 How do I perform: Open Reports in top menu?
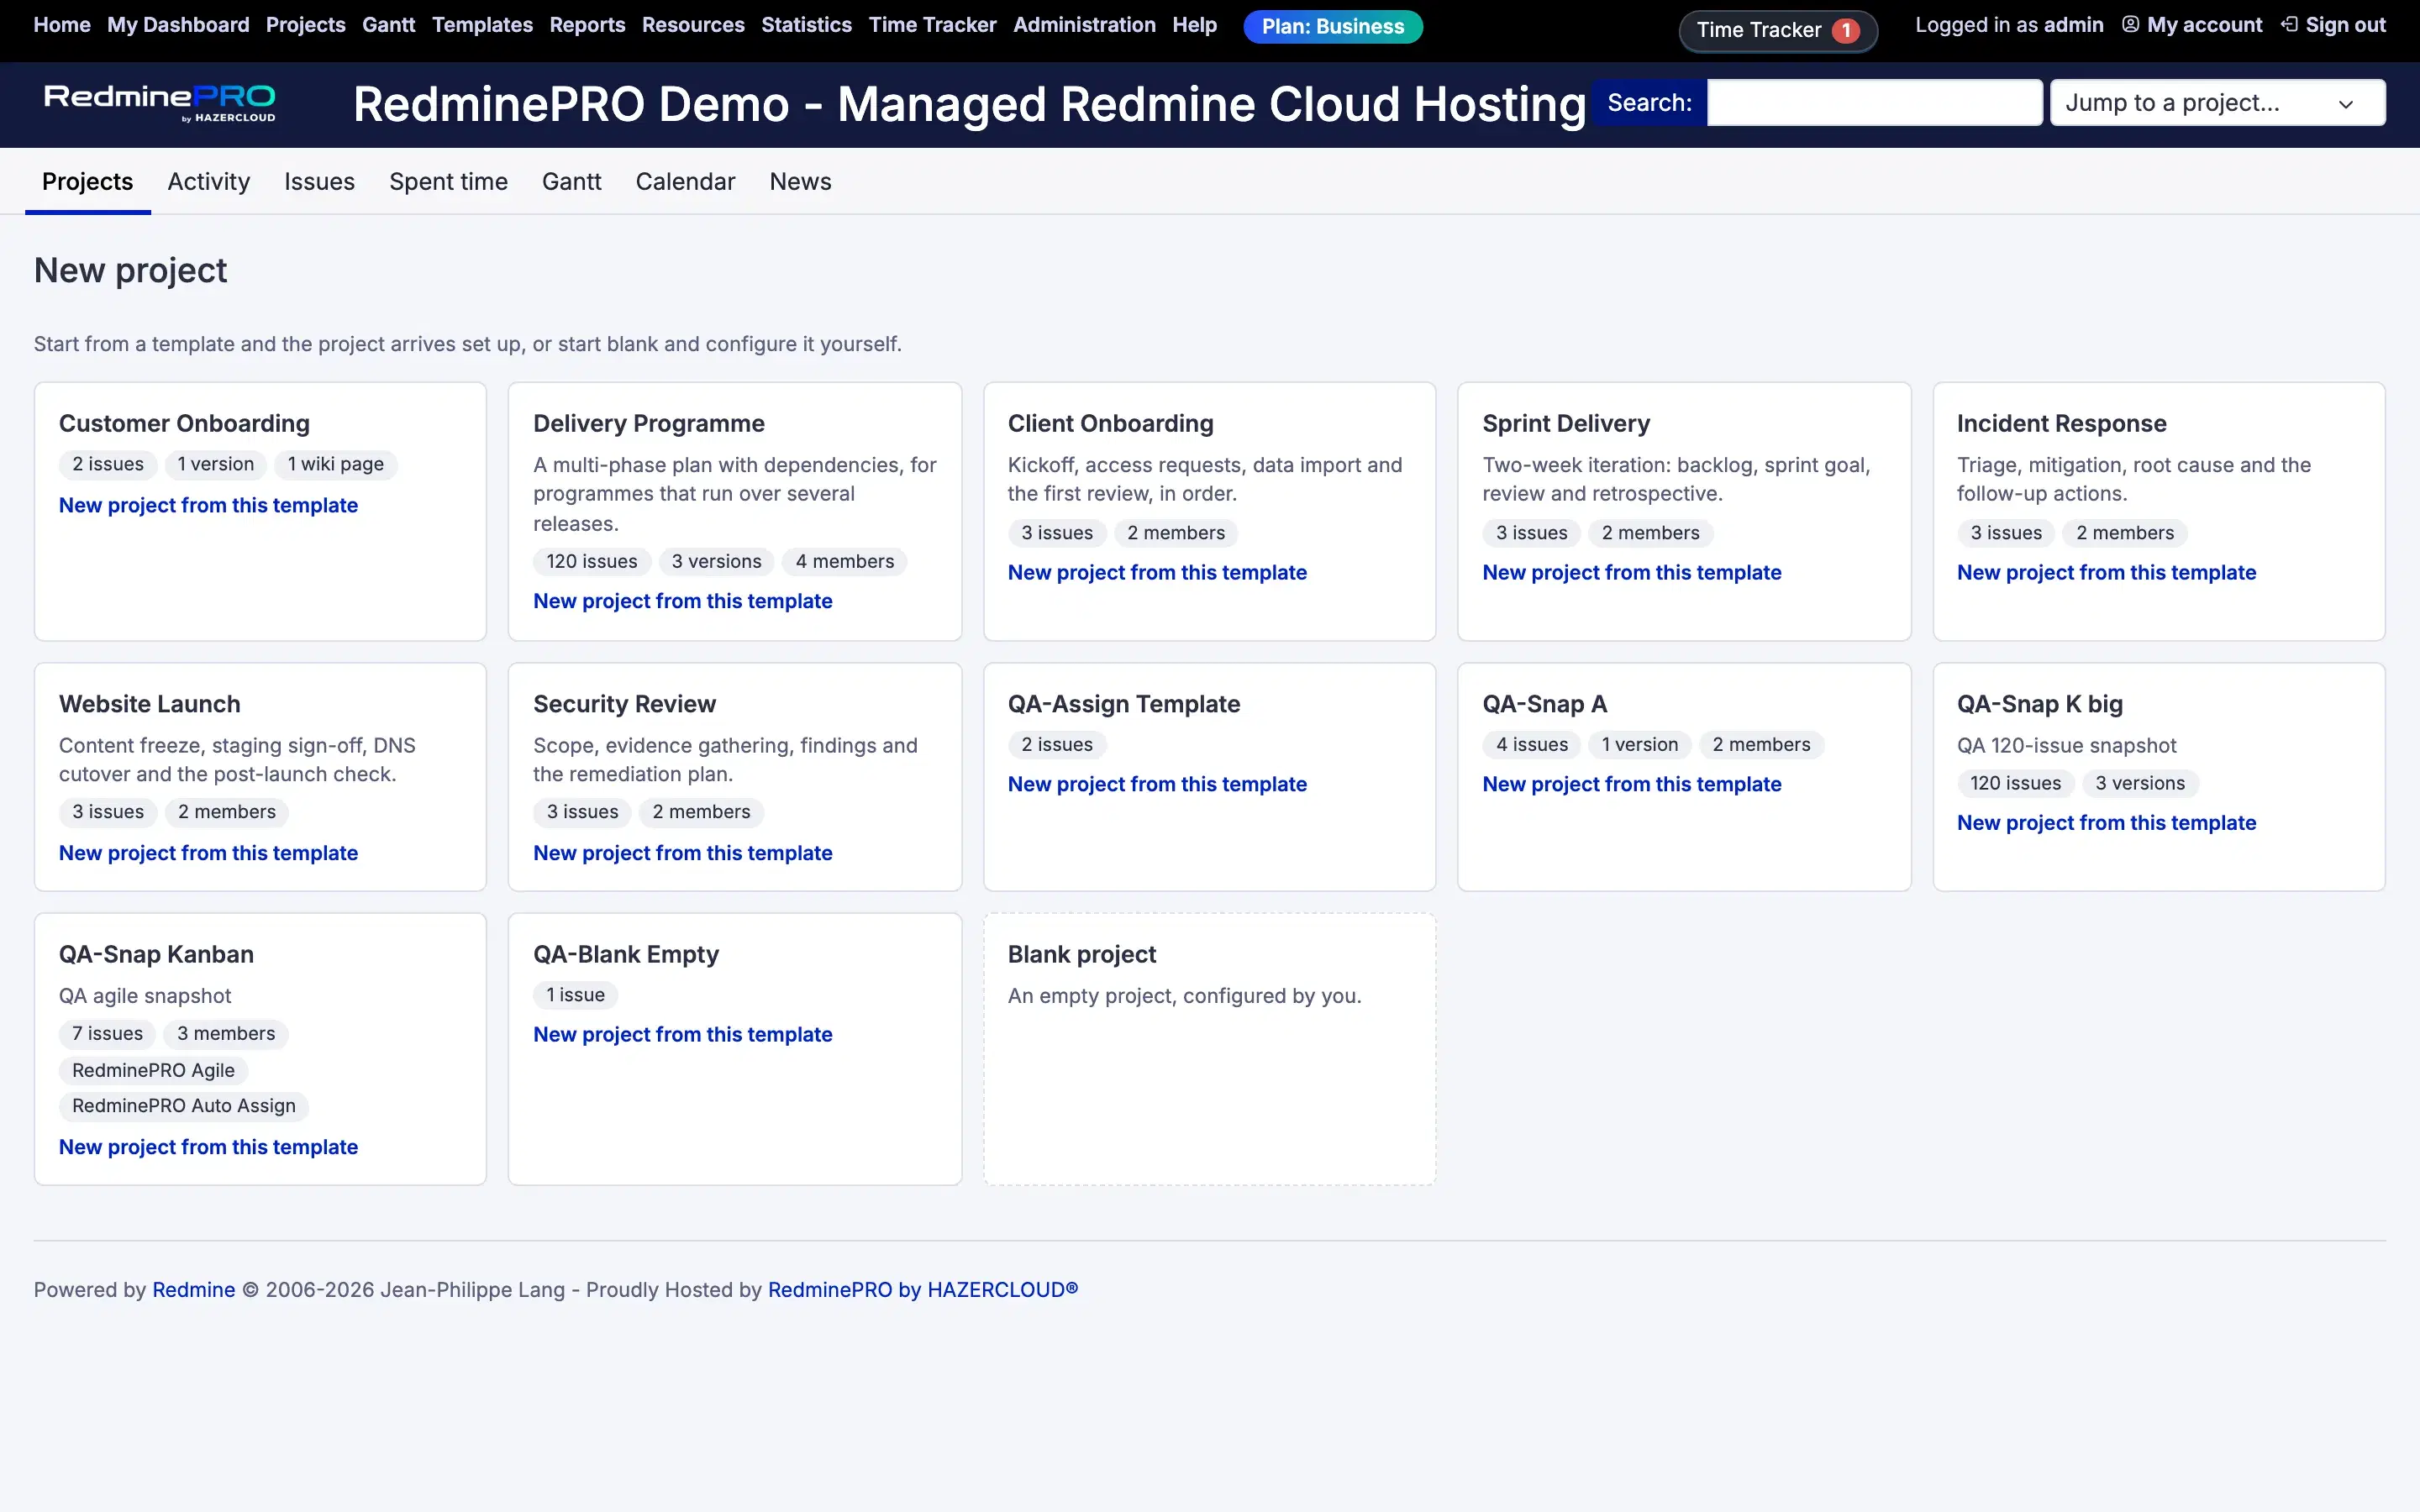tap(587, 25)
